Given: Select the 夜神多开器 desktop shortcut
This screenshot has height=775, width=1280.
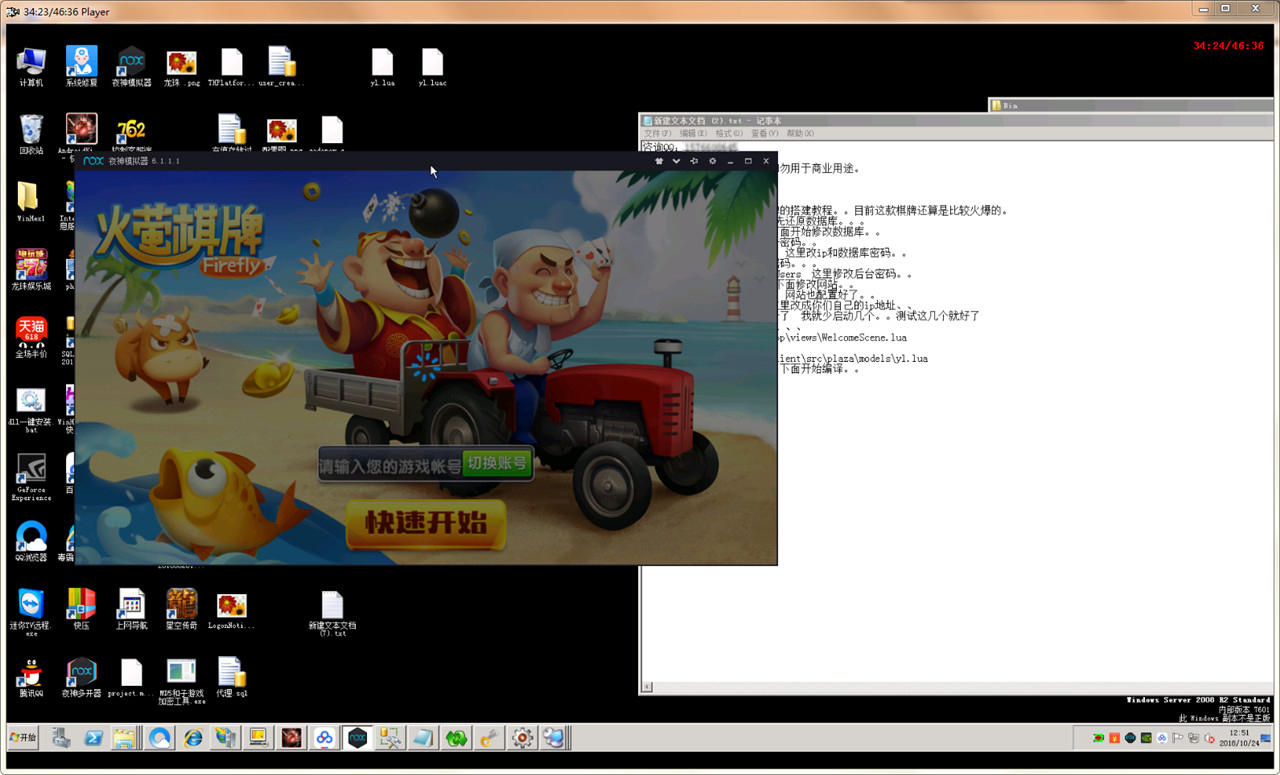Looking at the screenshot, I should 81,676.
